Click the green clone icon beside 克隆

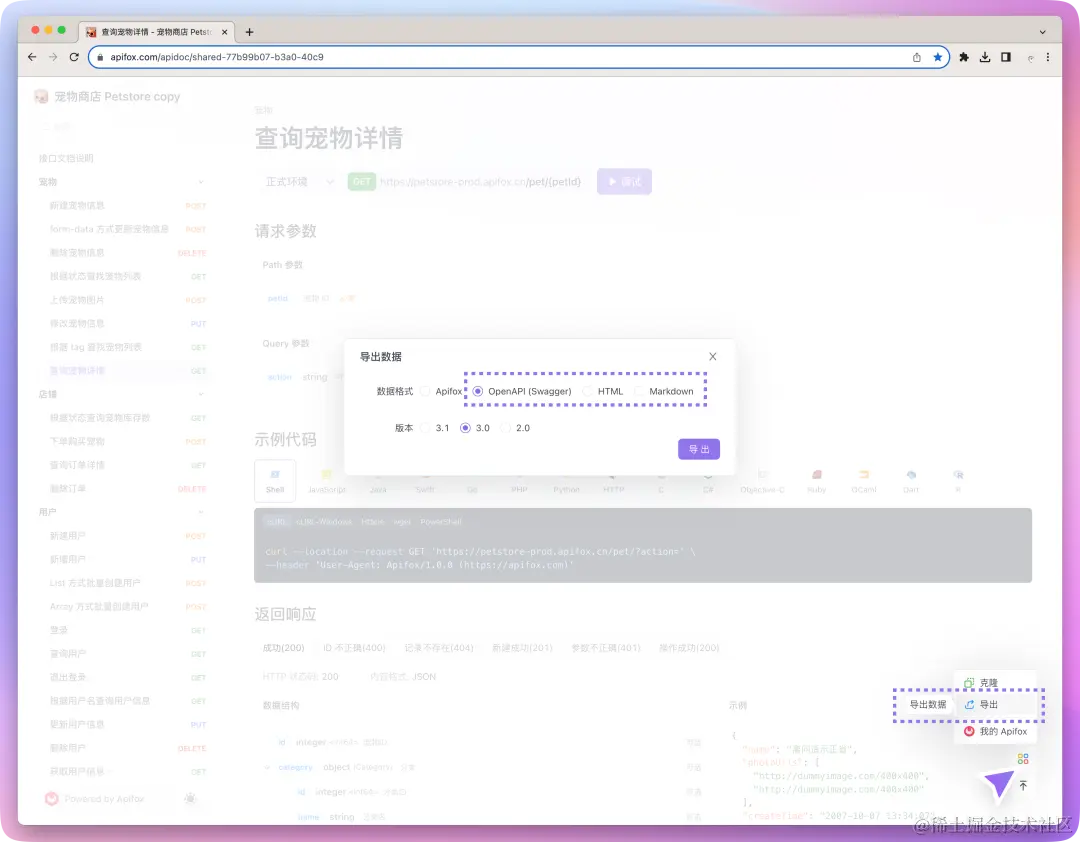click(x=969, y=683)
